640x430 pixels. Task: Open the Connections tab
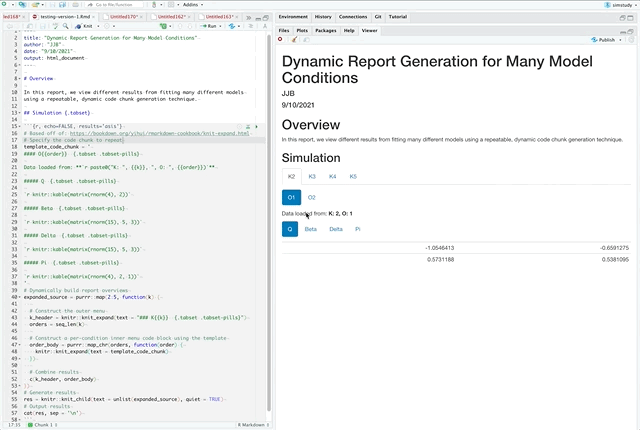pyautogui.click(x=353, y=17)
